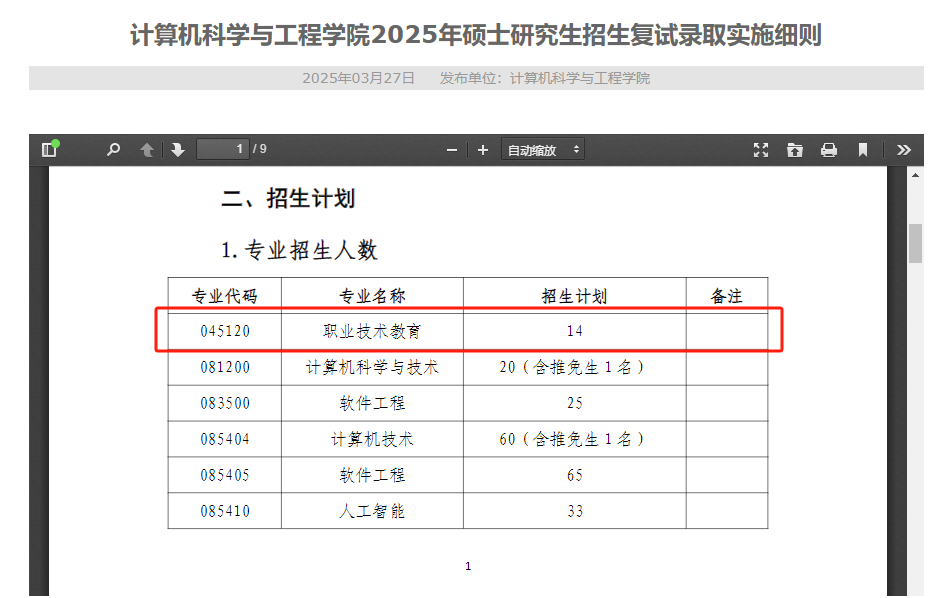Image resolution: width=933 pixels, height=598 pixels.
Task: Click the 备注 column header
Action: point(727,296)
